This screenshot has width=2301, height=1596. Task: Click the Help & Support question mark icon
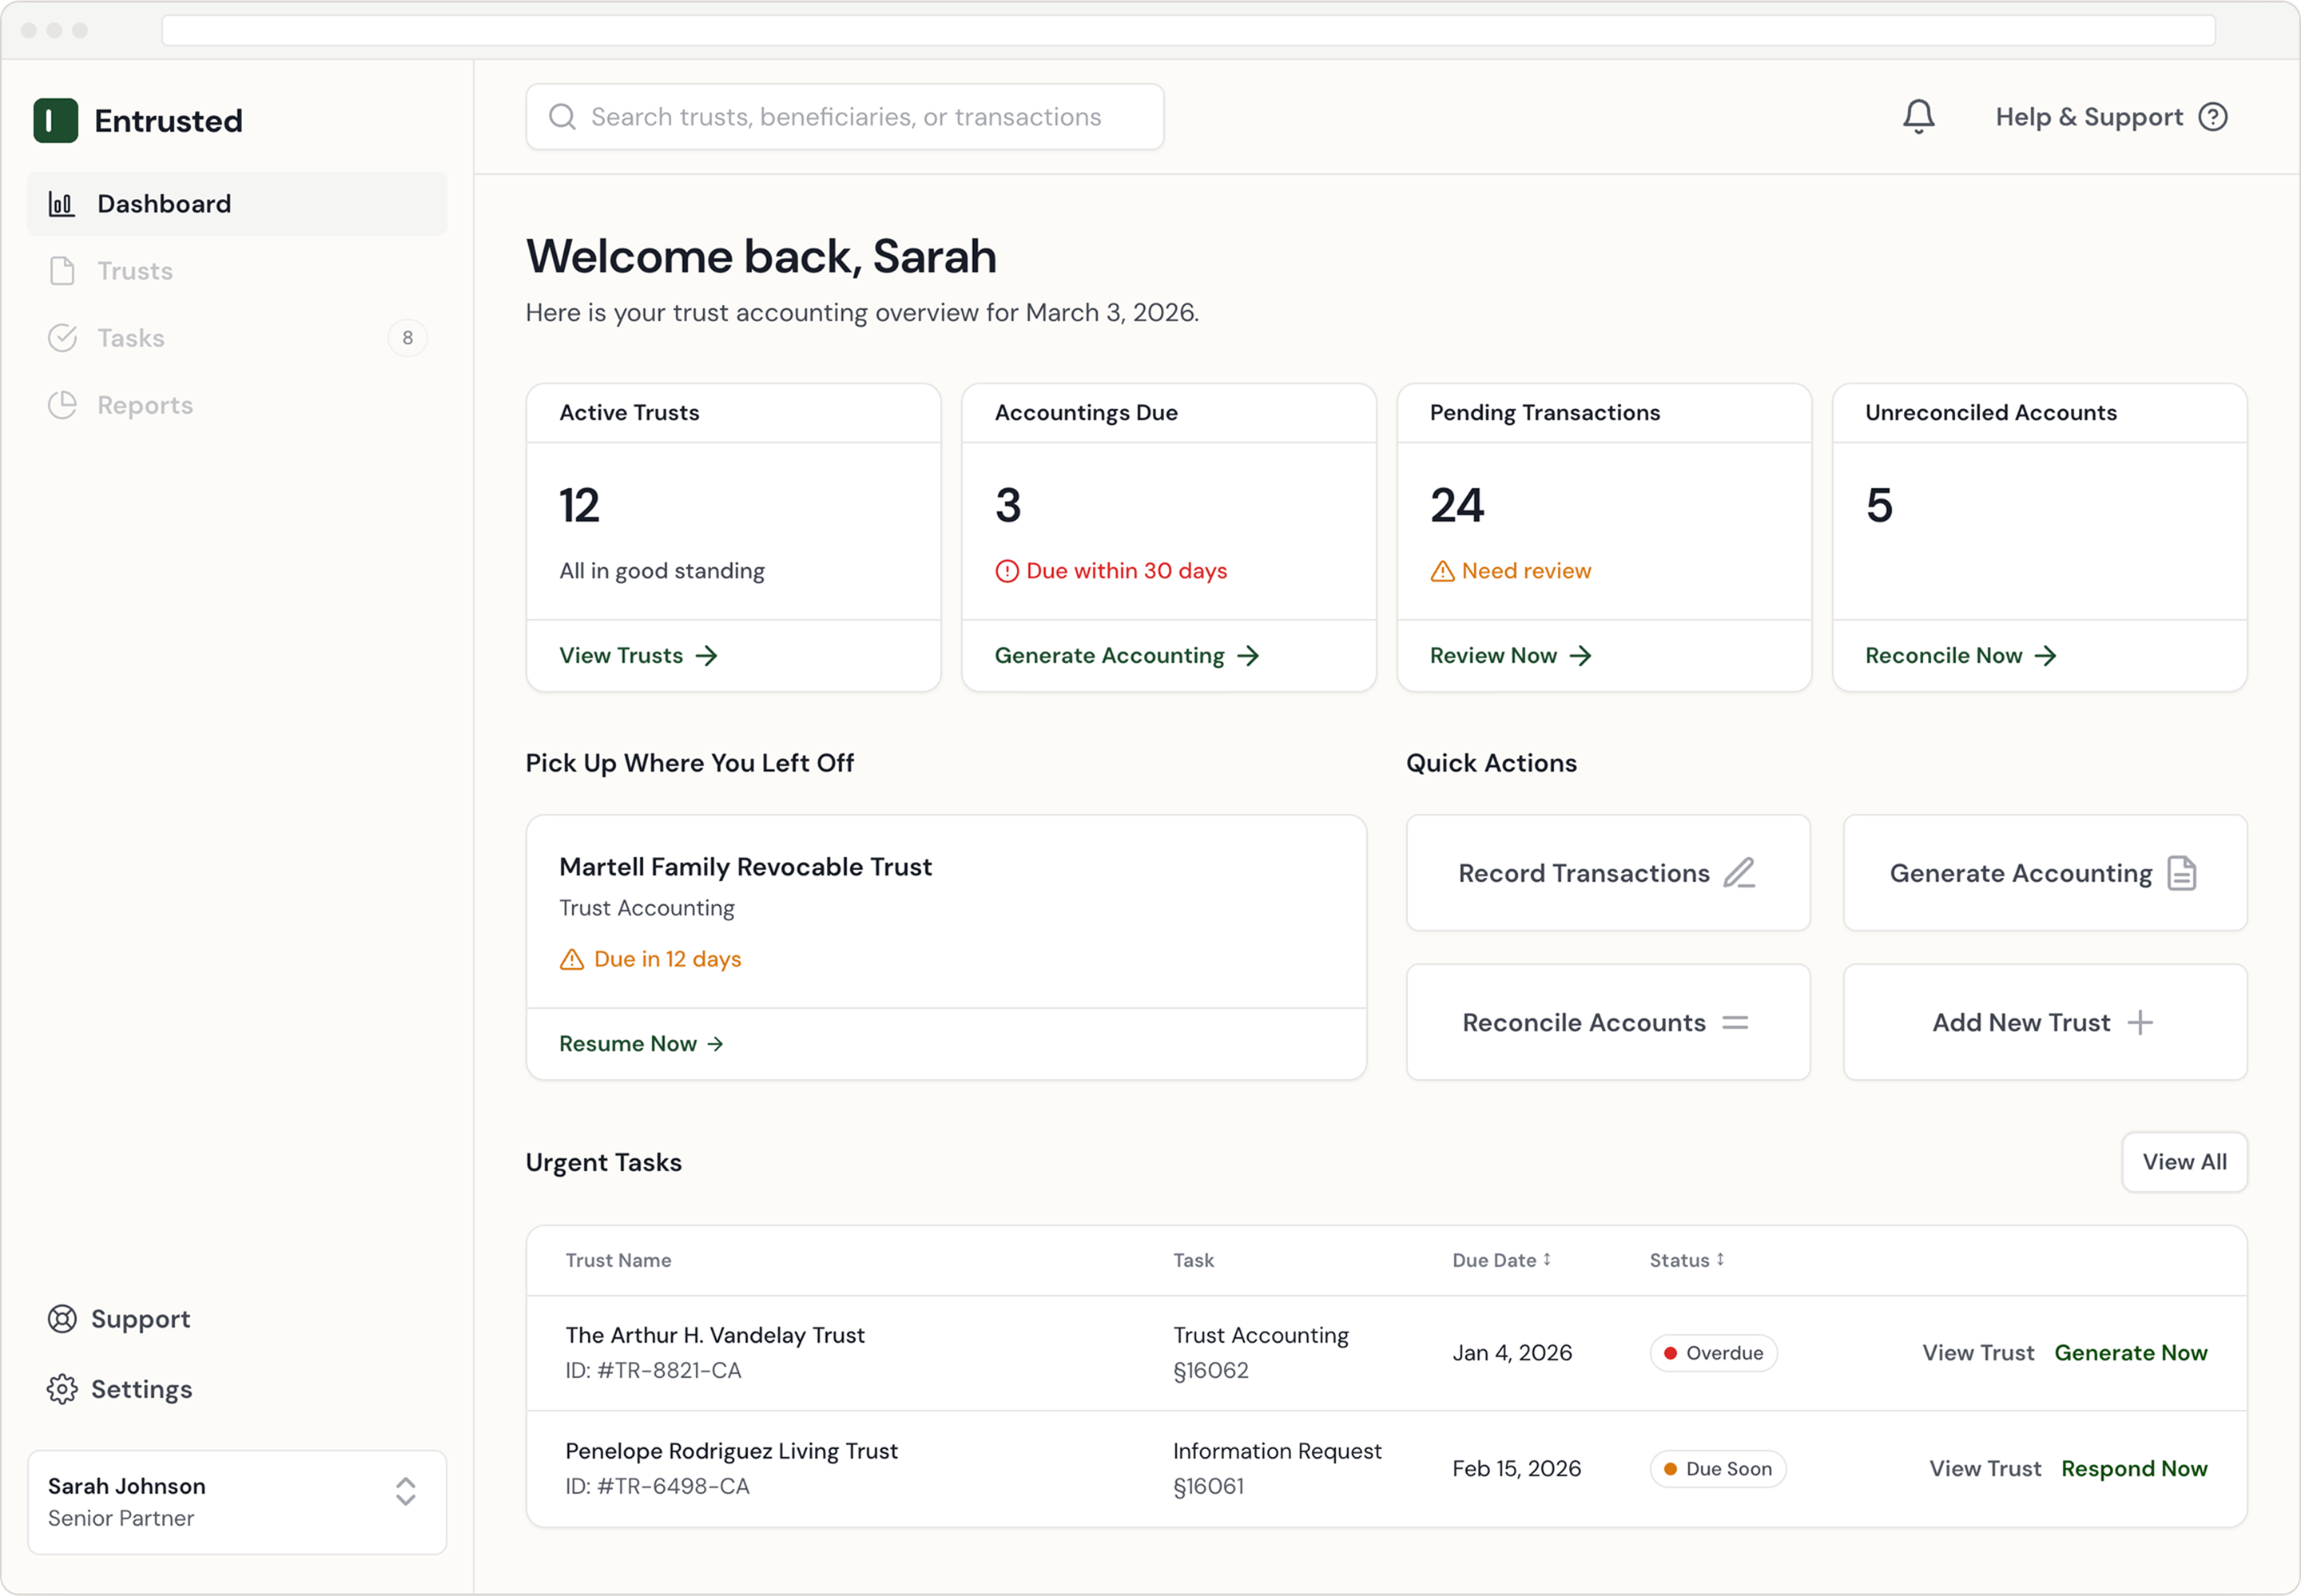(x=2213, y=117)
